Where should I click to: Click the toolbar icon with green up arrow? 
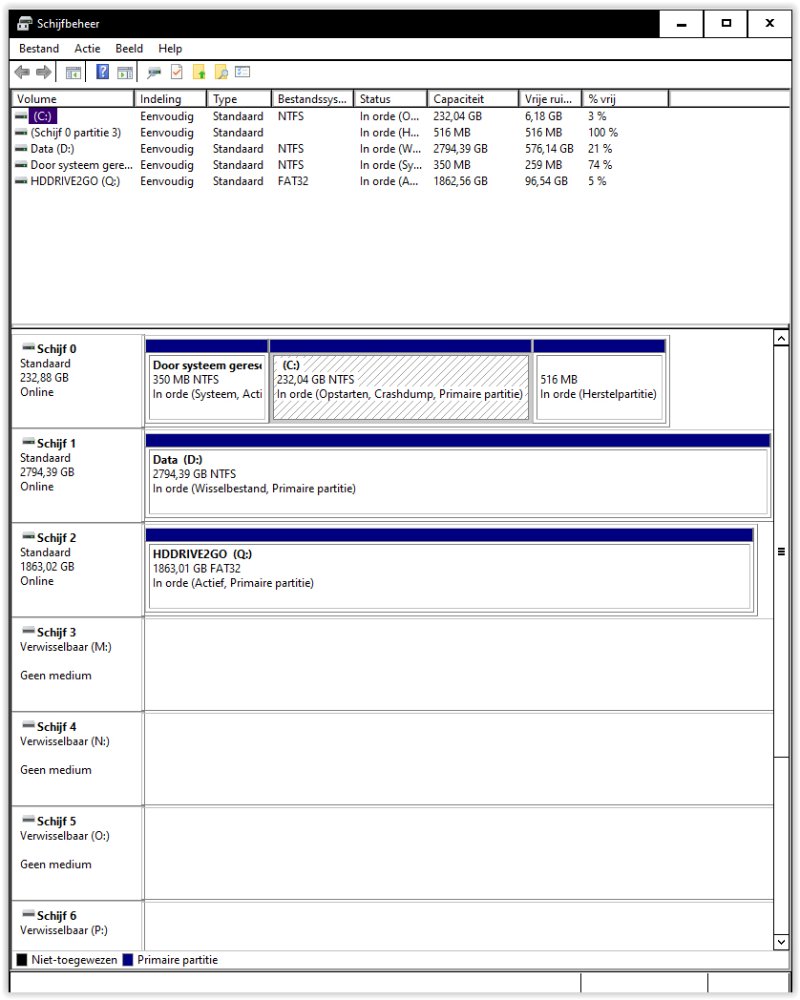[199, 72]
